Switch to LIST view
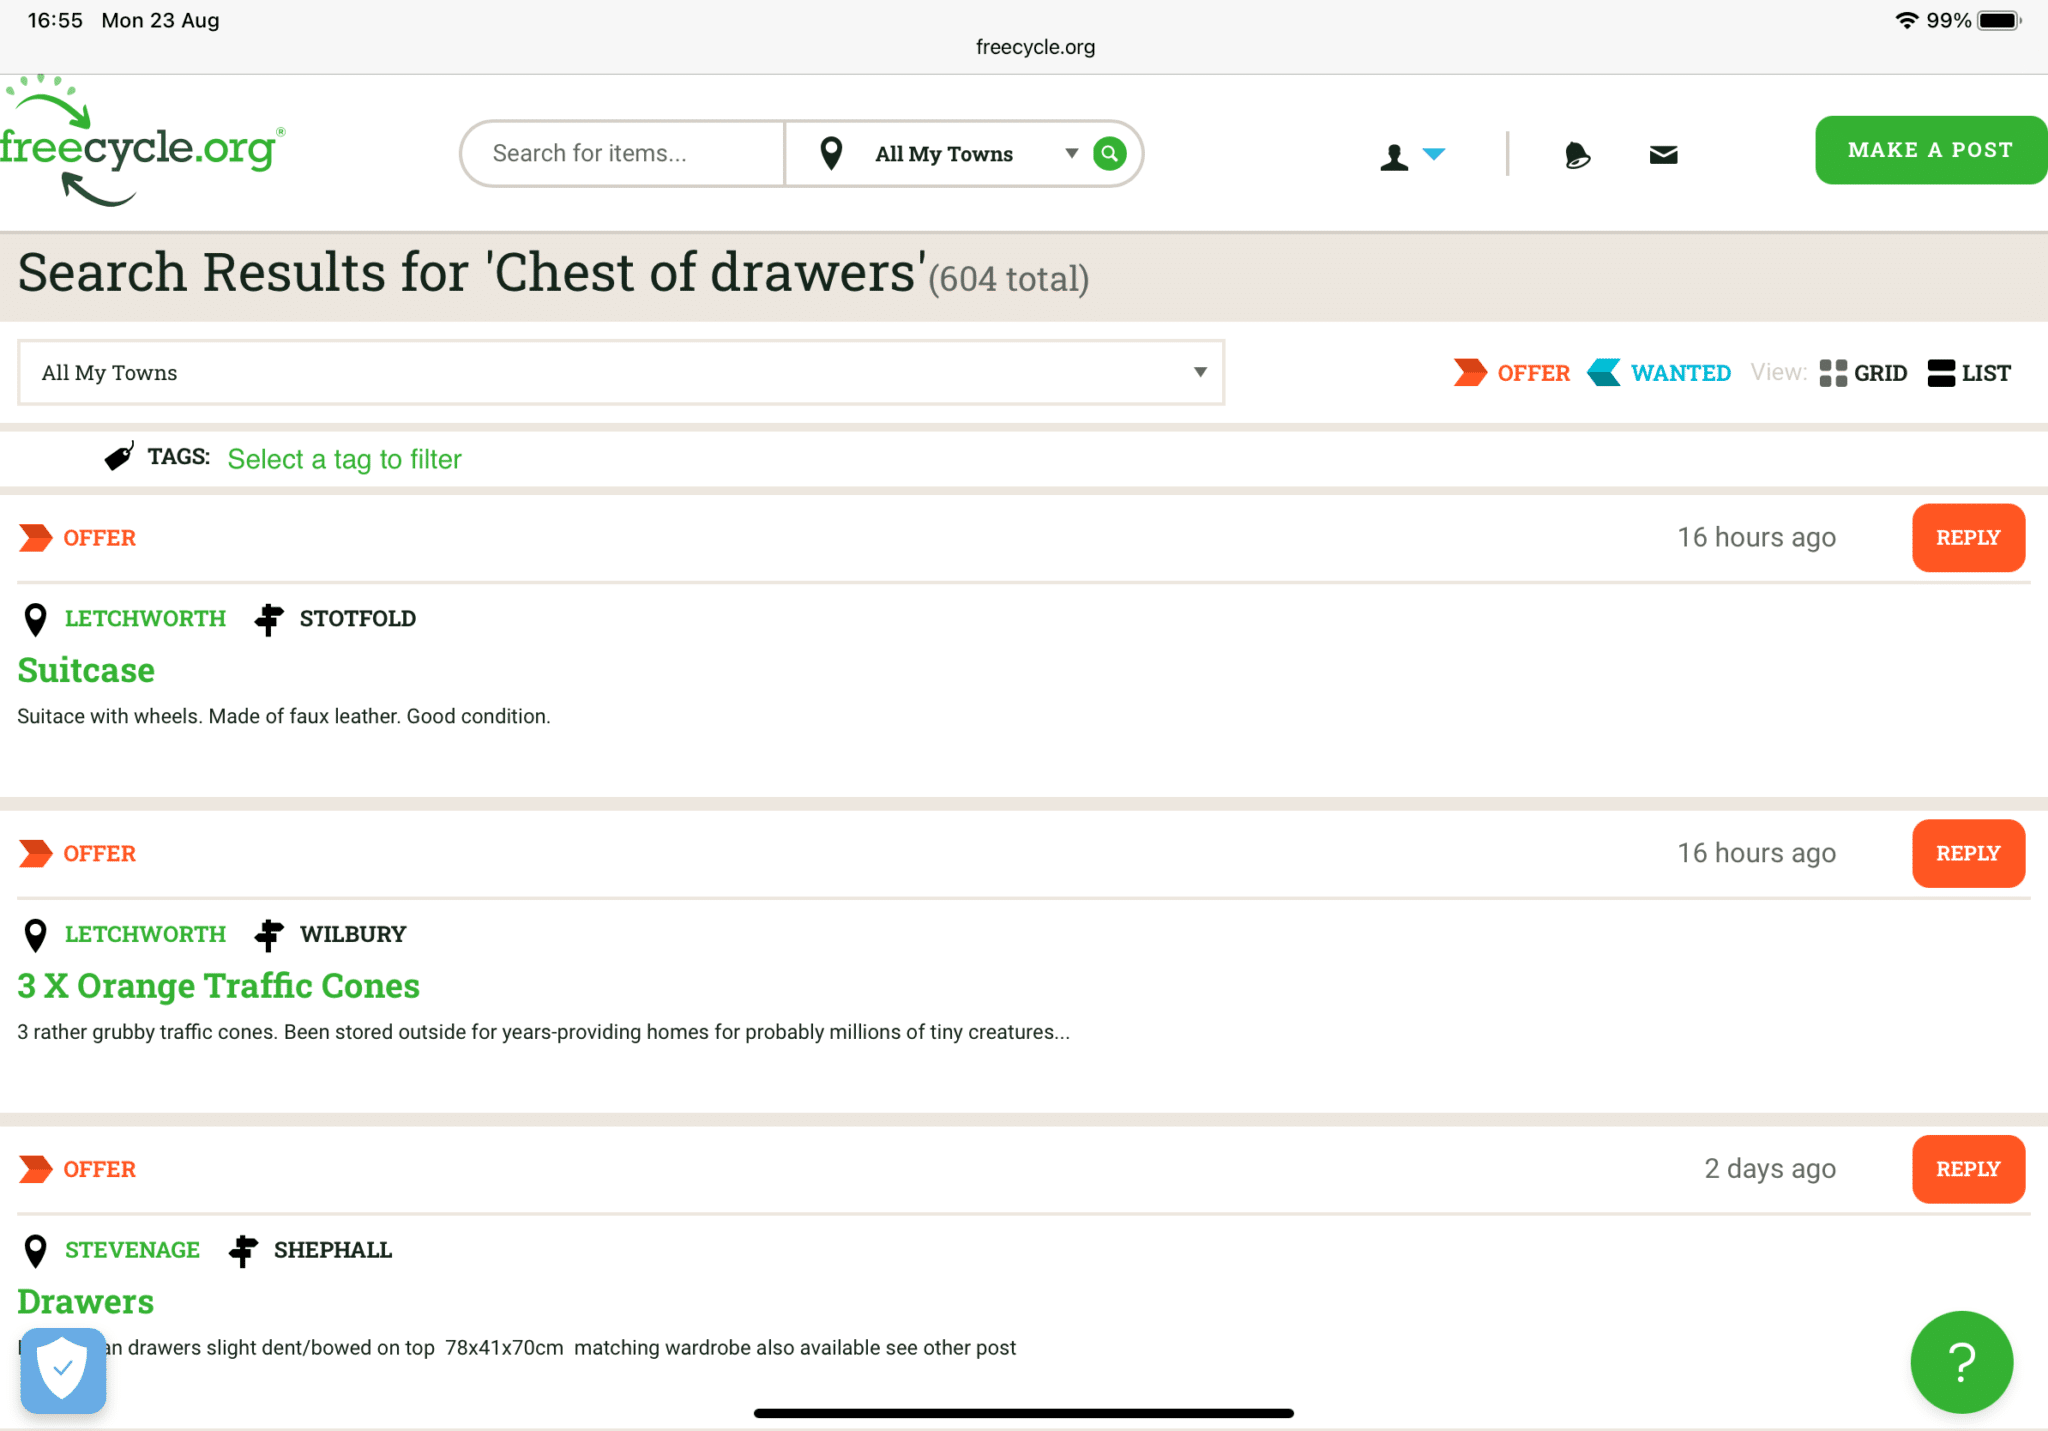 (x=1968, y=373)
